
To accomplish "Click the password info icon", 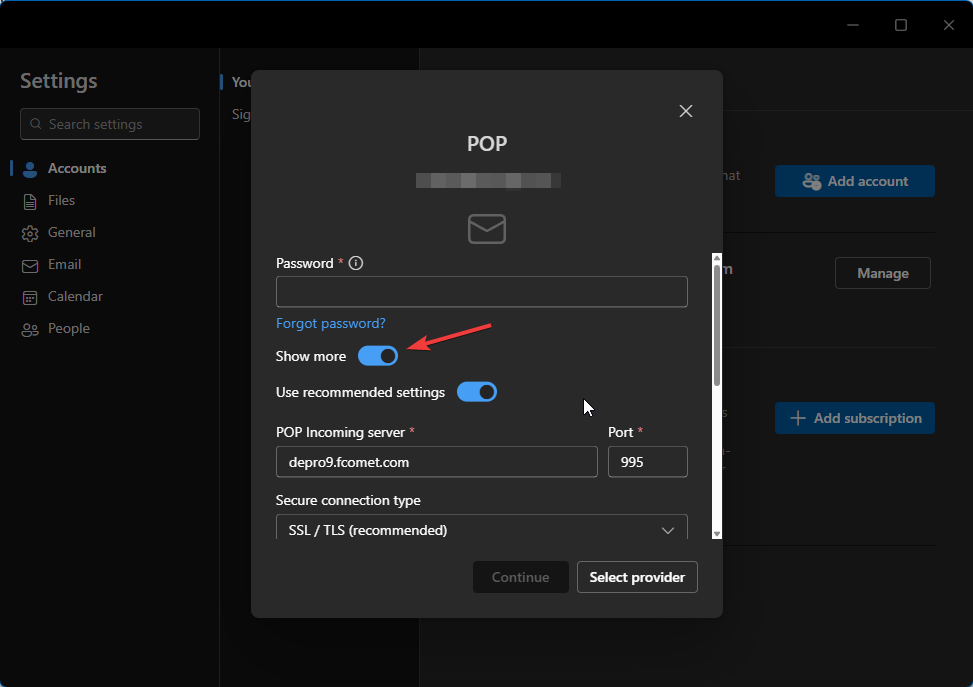I will tap(356, 263).
